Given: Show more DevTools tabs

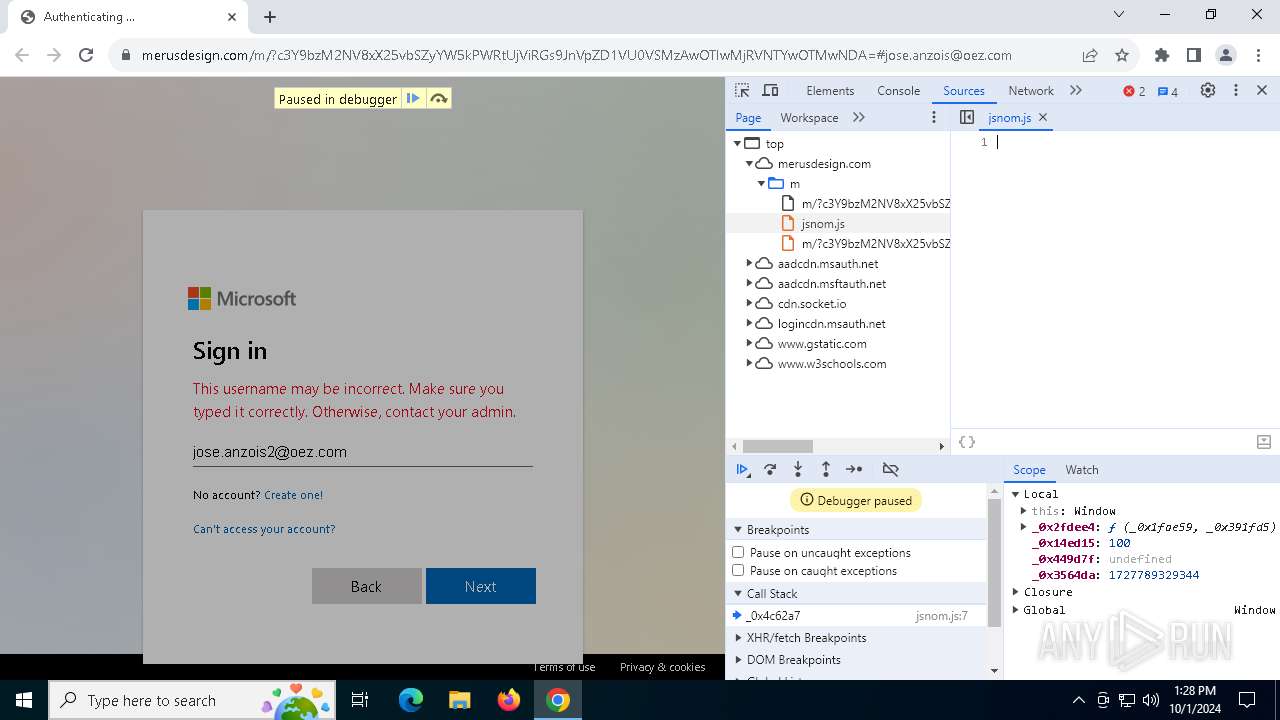Looking at the screenshot, I should coord(1076,90).
